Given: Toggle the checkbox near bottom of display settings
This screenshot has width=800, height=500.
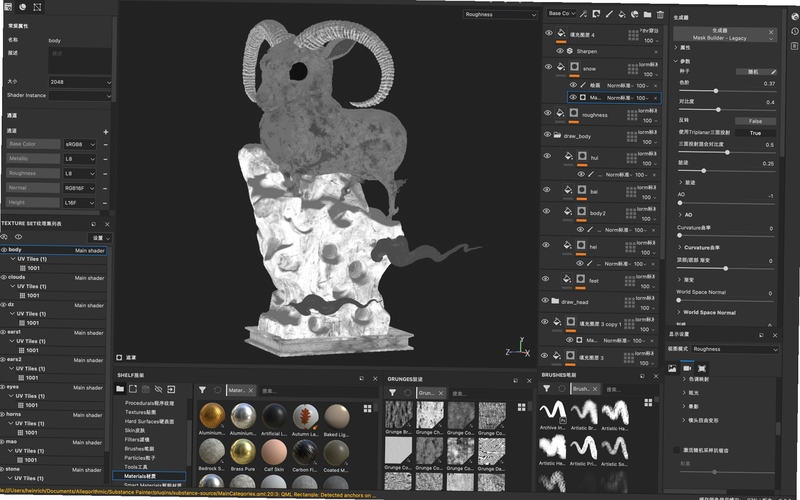Looking at the screenshot, I should click(x=677, y=450).
